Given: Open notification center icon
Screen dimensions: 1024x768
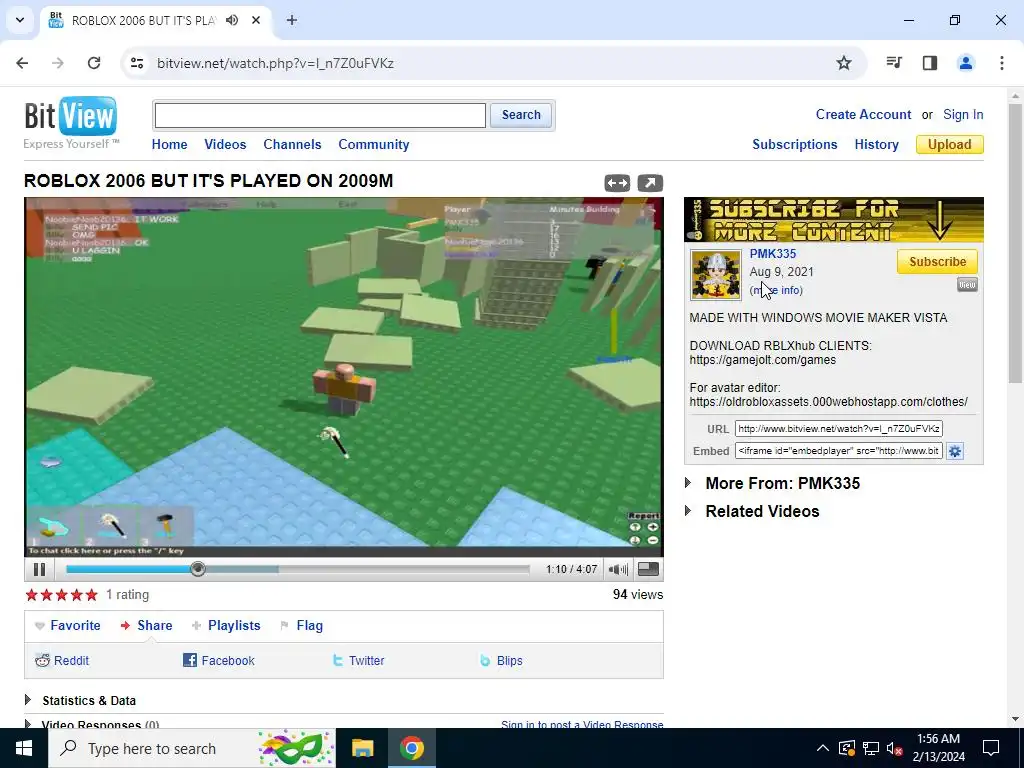Looking at the screenshot, I should click(x=991, y=748).
